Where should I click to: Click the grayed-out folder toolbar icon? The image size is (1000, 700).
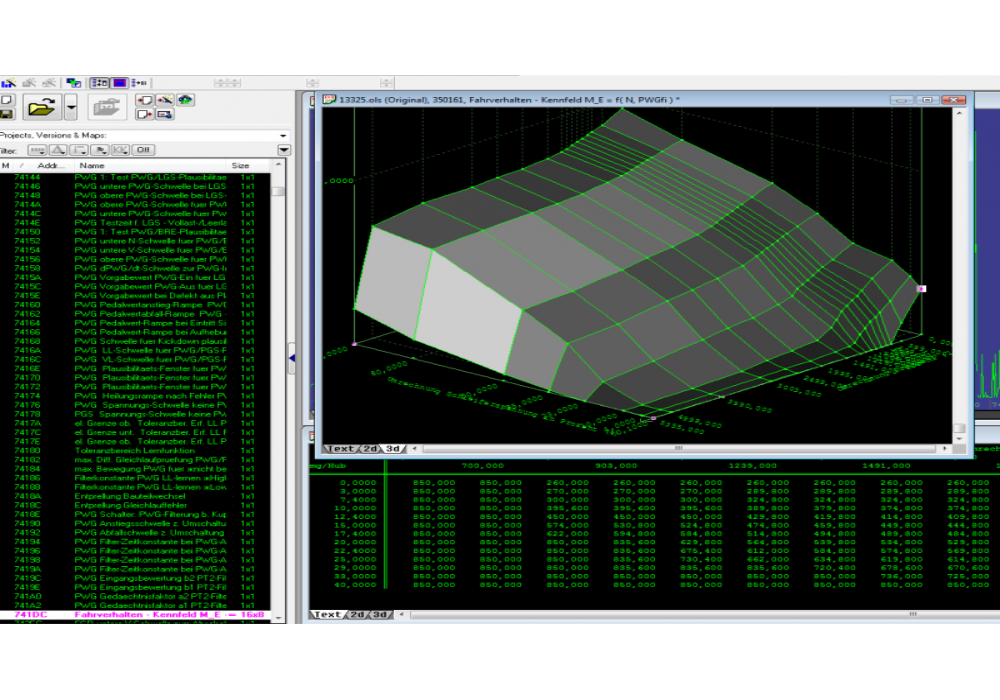(x=105, y=107)
